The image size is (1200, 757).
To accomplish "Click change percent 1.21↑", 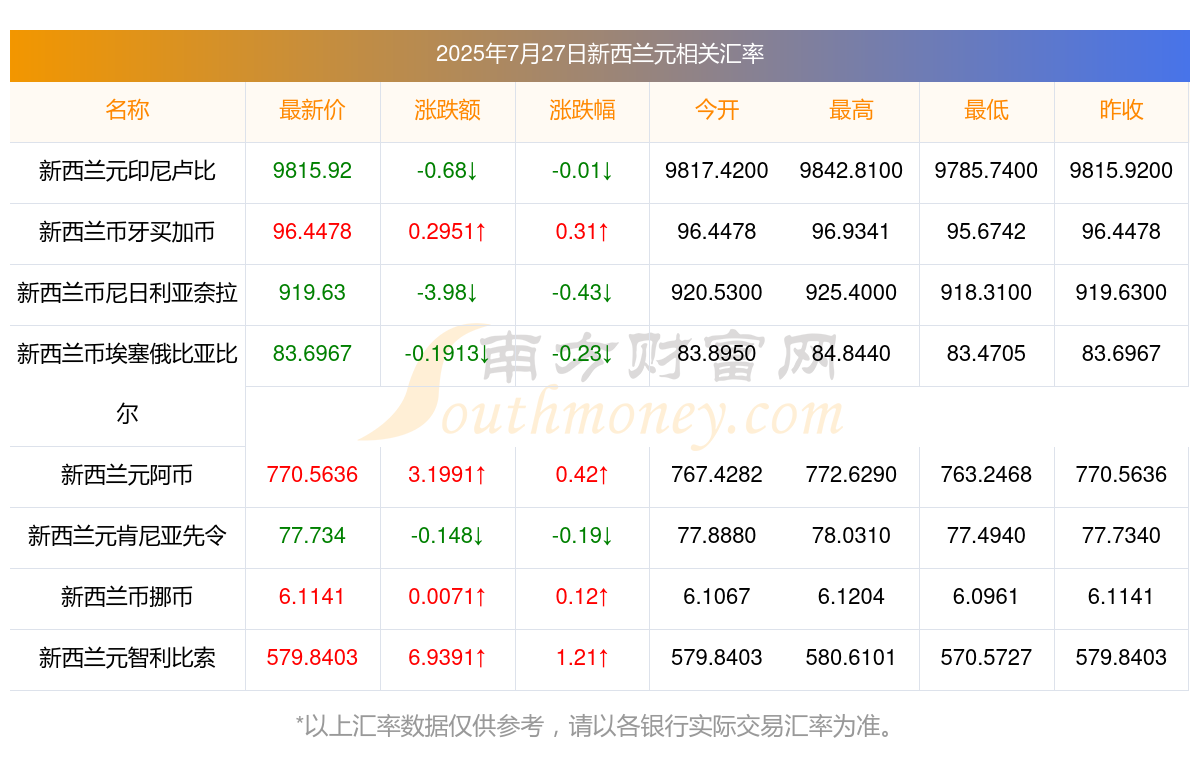I will click(x=582, y=658).
